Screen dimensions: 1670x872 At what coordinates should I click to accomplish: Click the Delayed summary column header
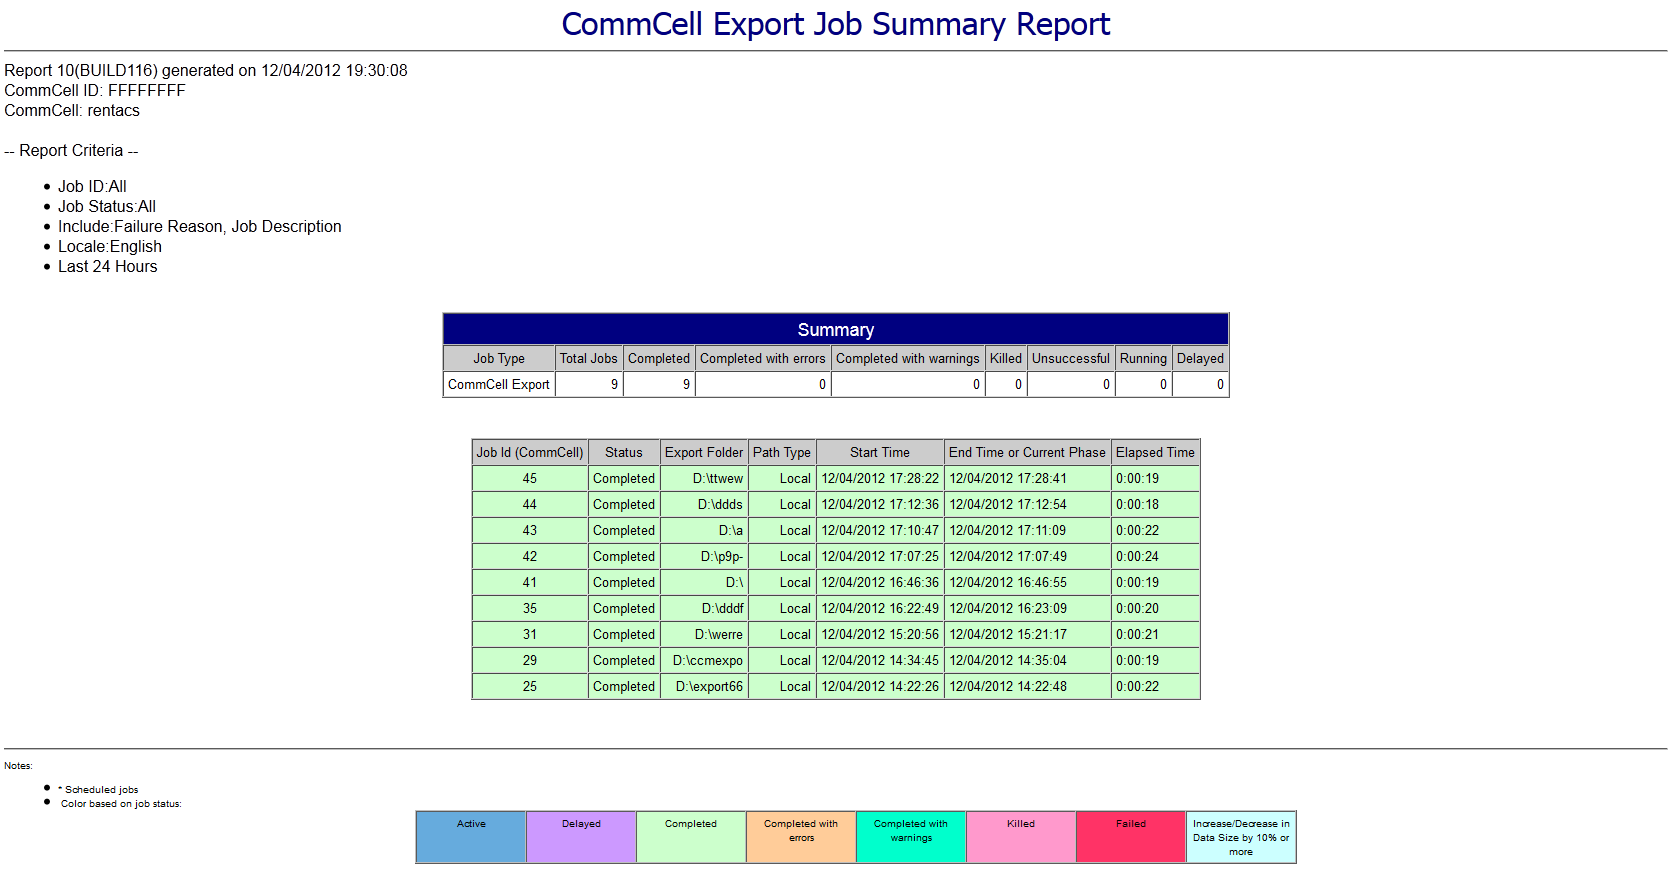point(1200,358)
